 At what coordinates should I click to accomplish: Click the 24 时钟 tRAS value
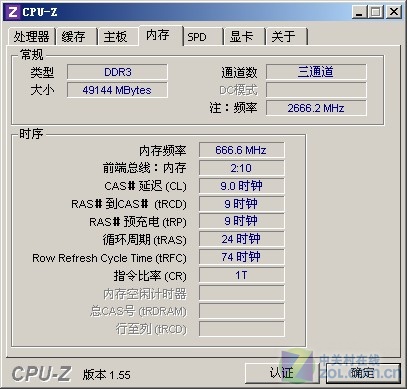[241, 239]
